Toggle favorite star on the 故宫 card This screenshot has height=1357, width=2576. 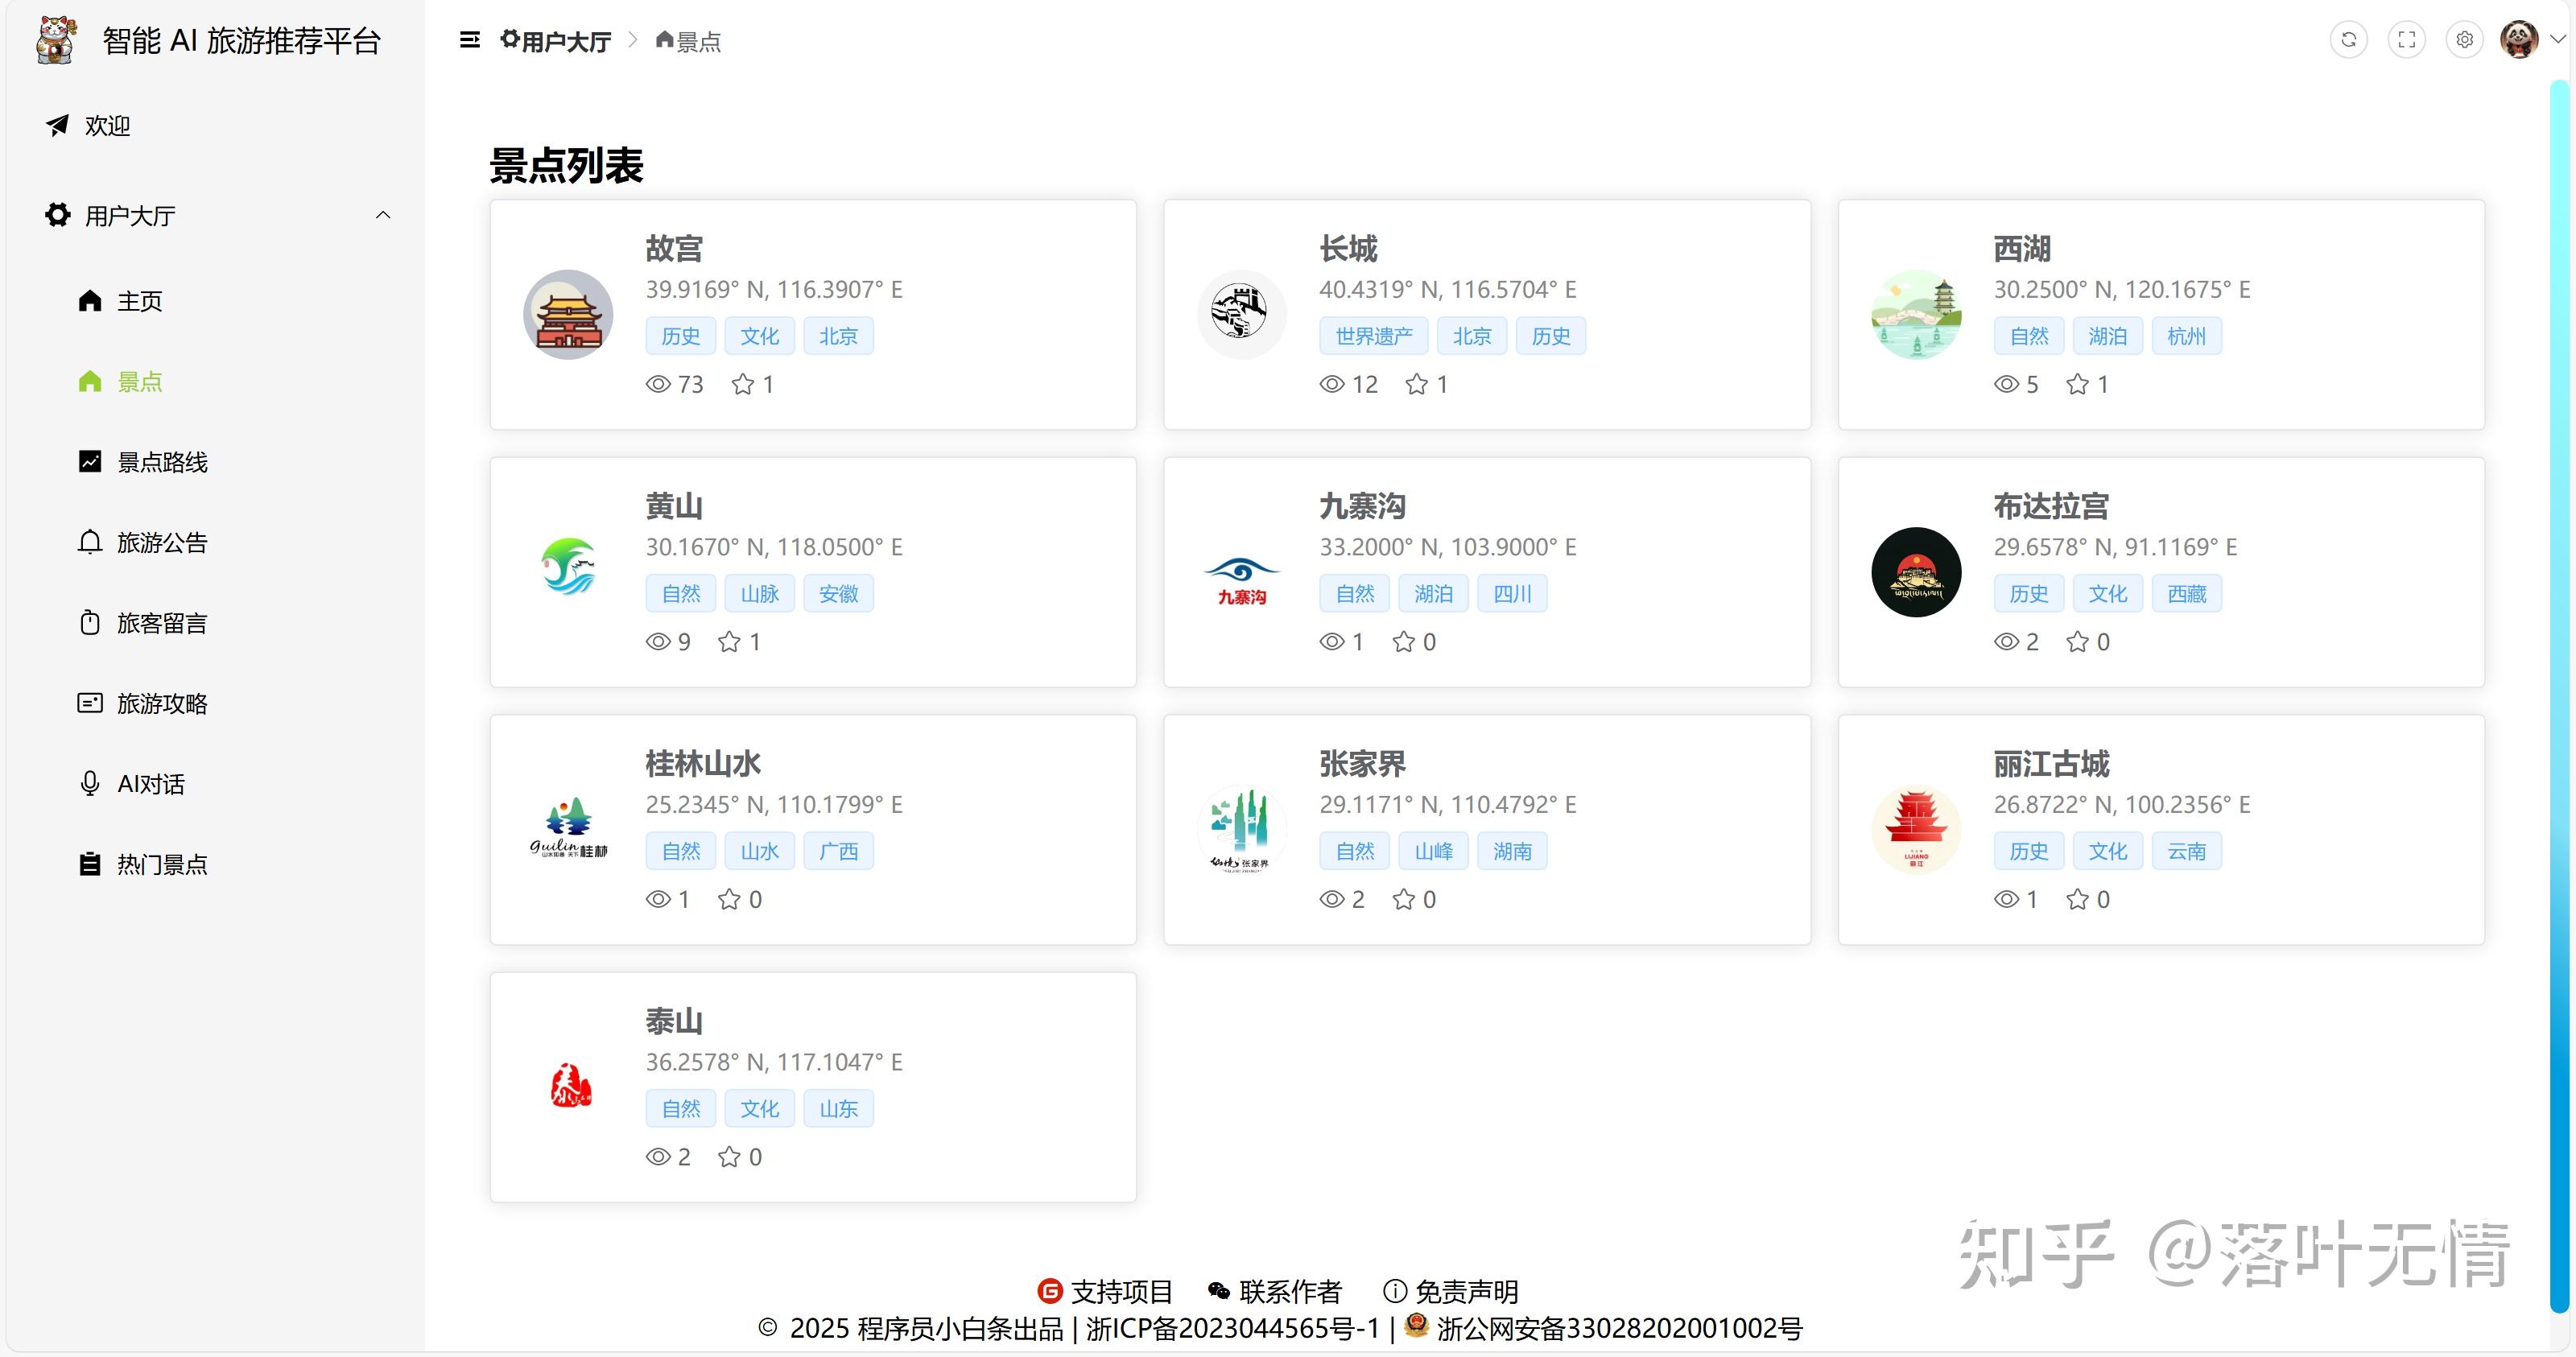(x=742, y=384)
